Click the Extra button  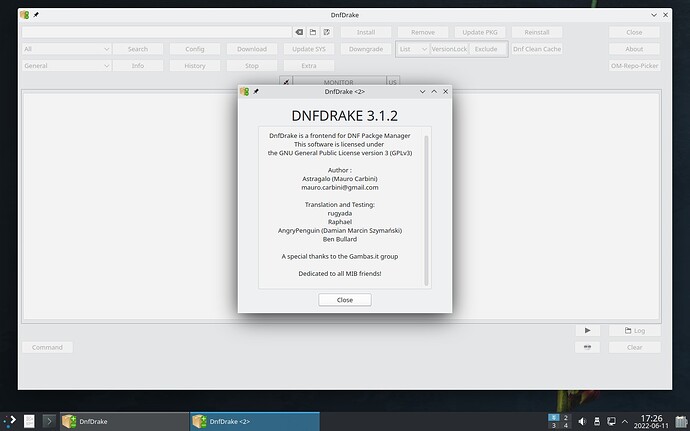pyautogui.click(x=309, y=66)
